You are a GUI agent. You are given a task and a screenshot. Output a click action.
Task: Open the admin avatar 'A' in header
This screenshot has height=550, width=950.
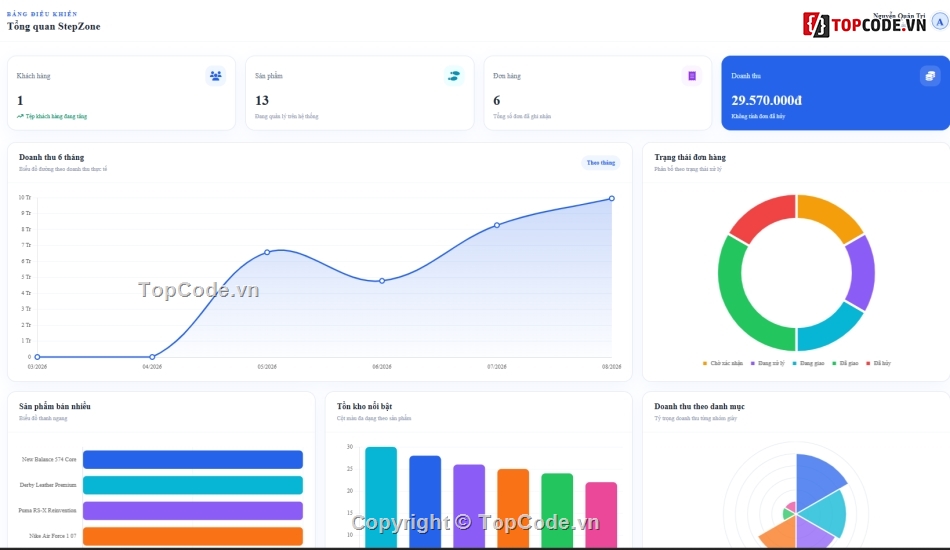click(940, 22)
